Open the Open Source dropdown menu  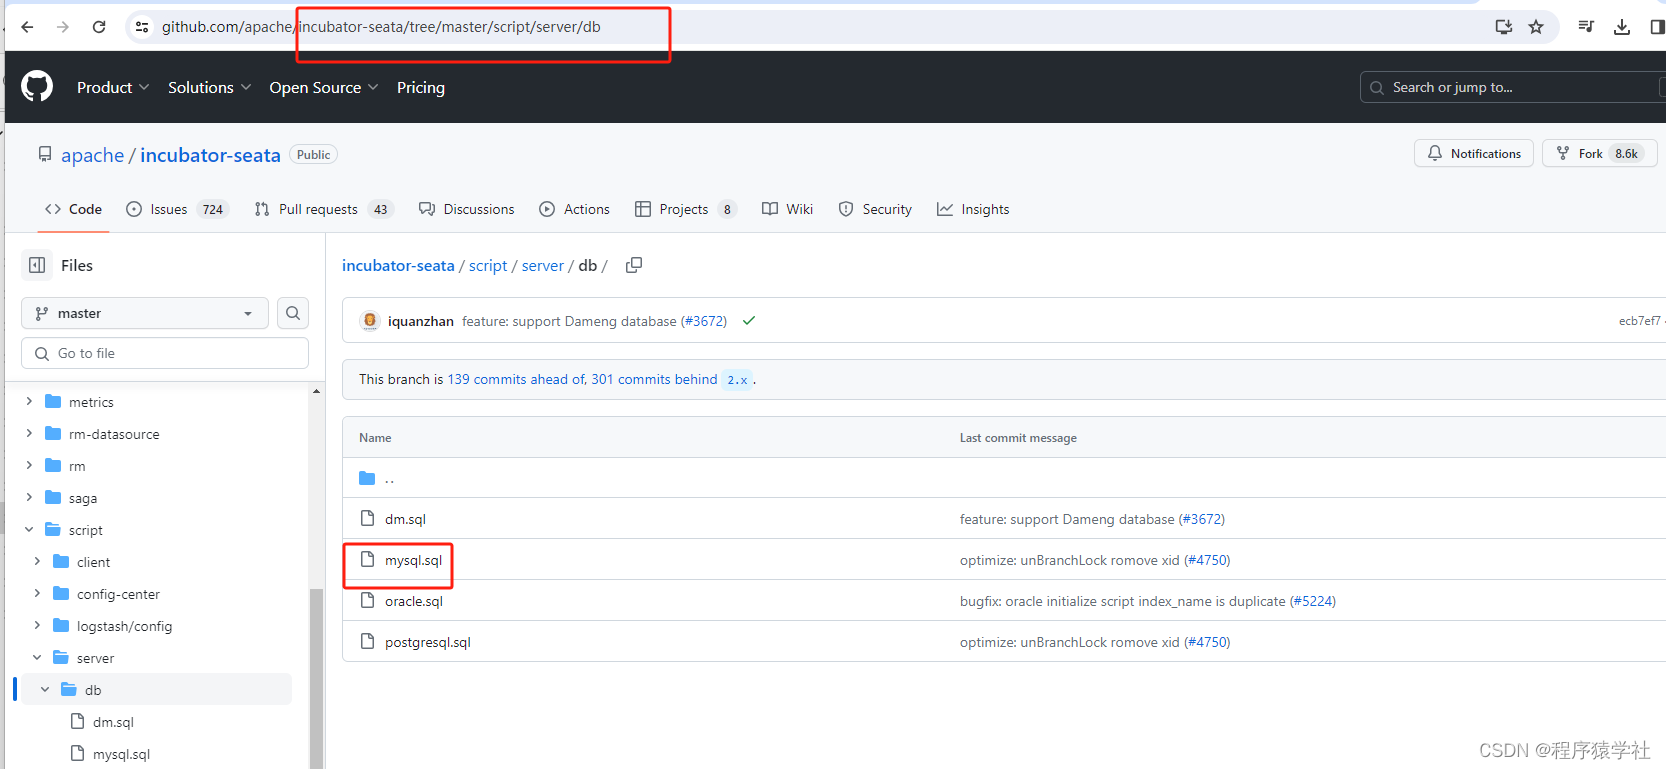(x=324, y=88)
